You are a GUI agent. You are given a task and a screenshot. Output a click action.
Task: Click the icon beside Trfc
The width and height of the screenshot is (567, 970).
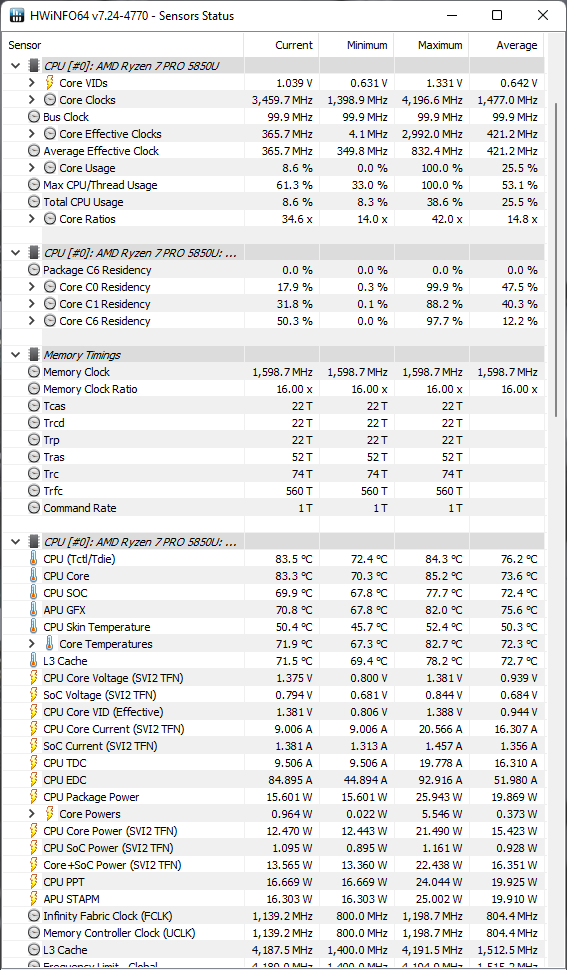point(34,491)
